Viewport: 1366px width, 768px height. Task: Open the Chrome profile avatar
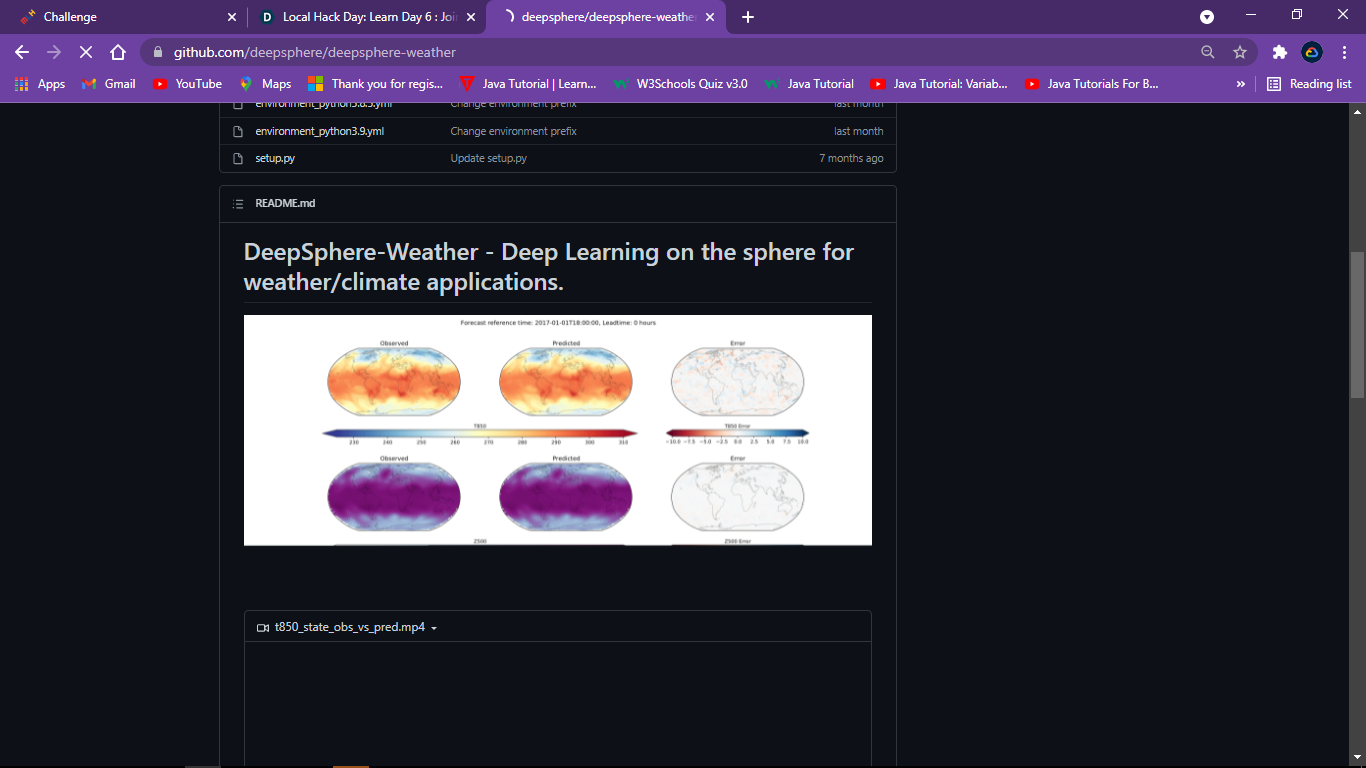[x=1312, y=52]
